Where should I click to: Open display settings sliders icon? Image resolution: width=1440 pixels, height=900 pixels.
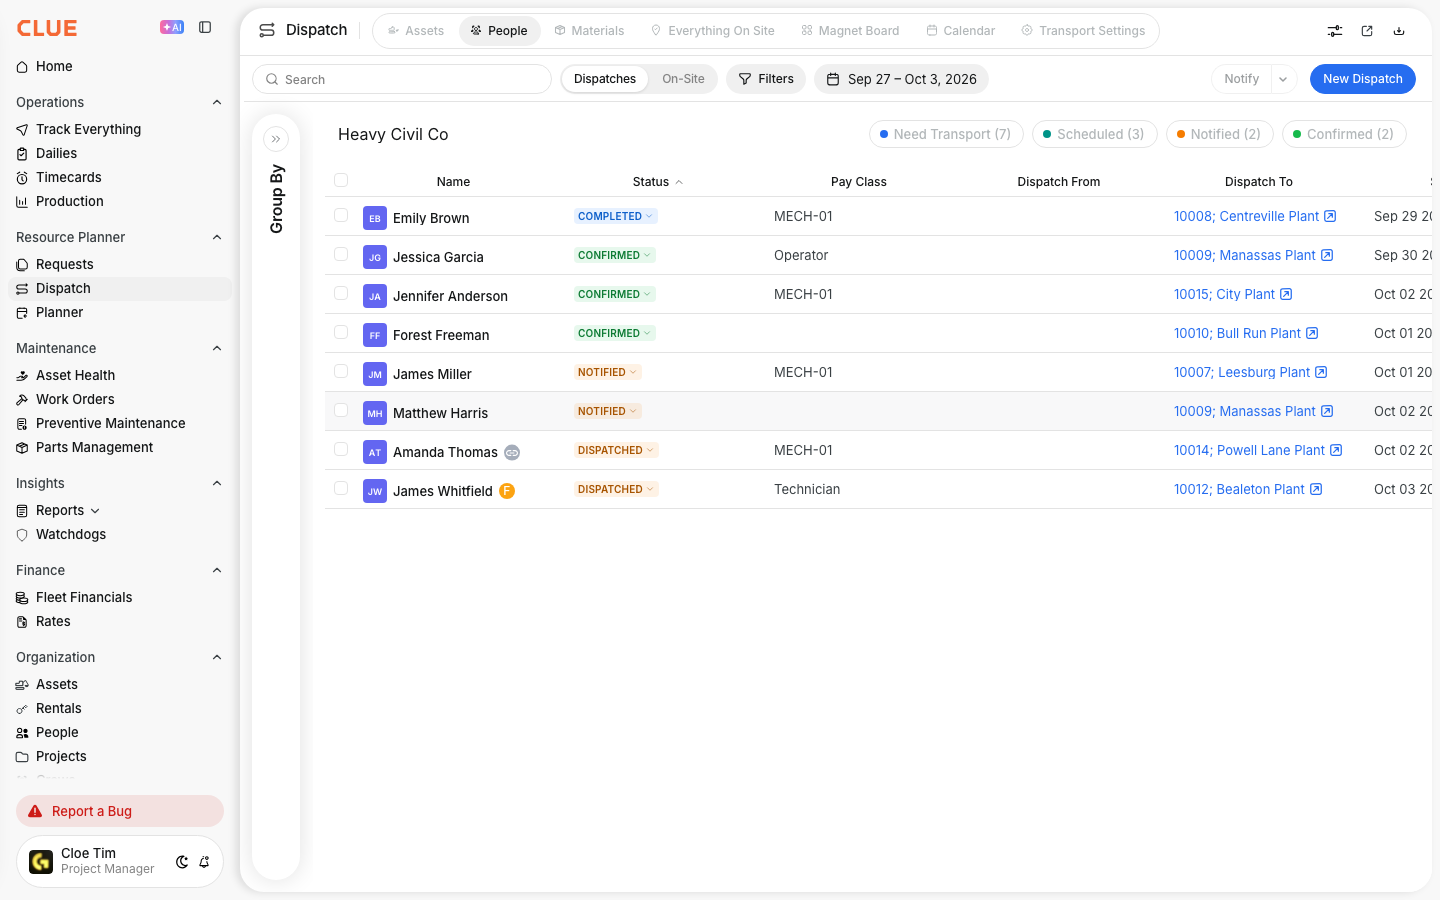pyautogui.click(x=1335, y=31)
